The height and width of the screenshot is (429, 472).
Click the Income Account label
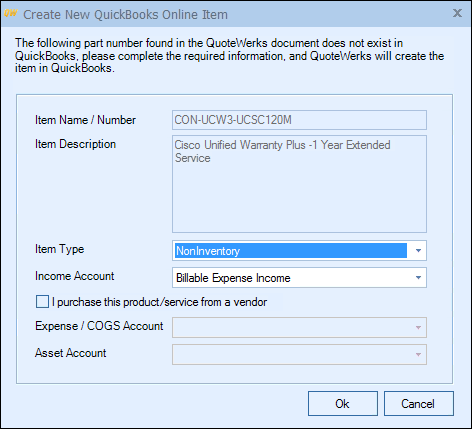[x=75, y=276]
